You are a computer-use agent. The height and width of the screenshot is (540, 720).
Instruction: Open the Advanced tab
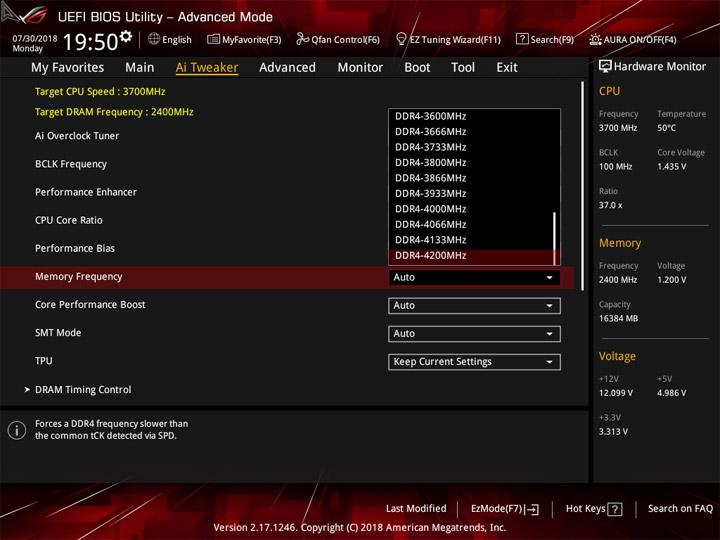point(287,68)
